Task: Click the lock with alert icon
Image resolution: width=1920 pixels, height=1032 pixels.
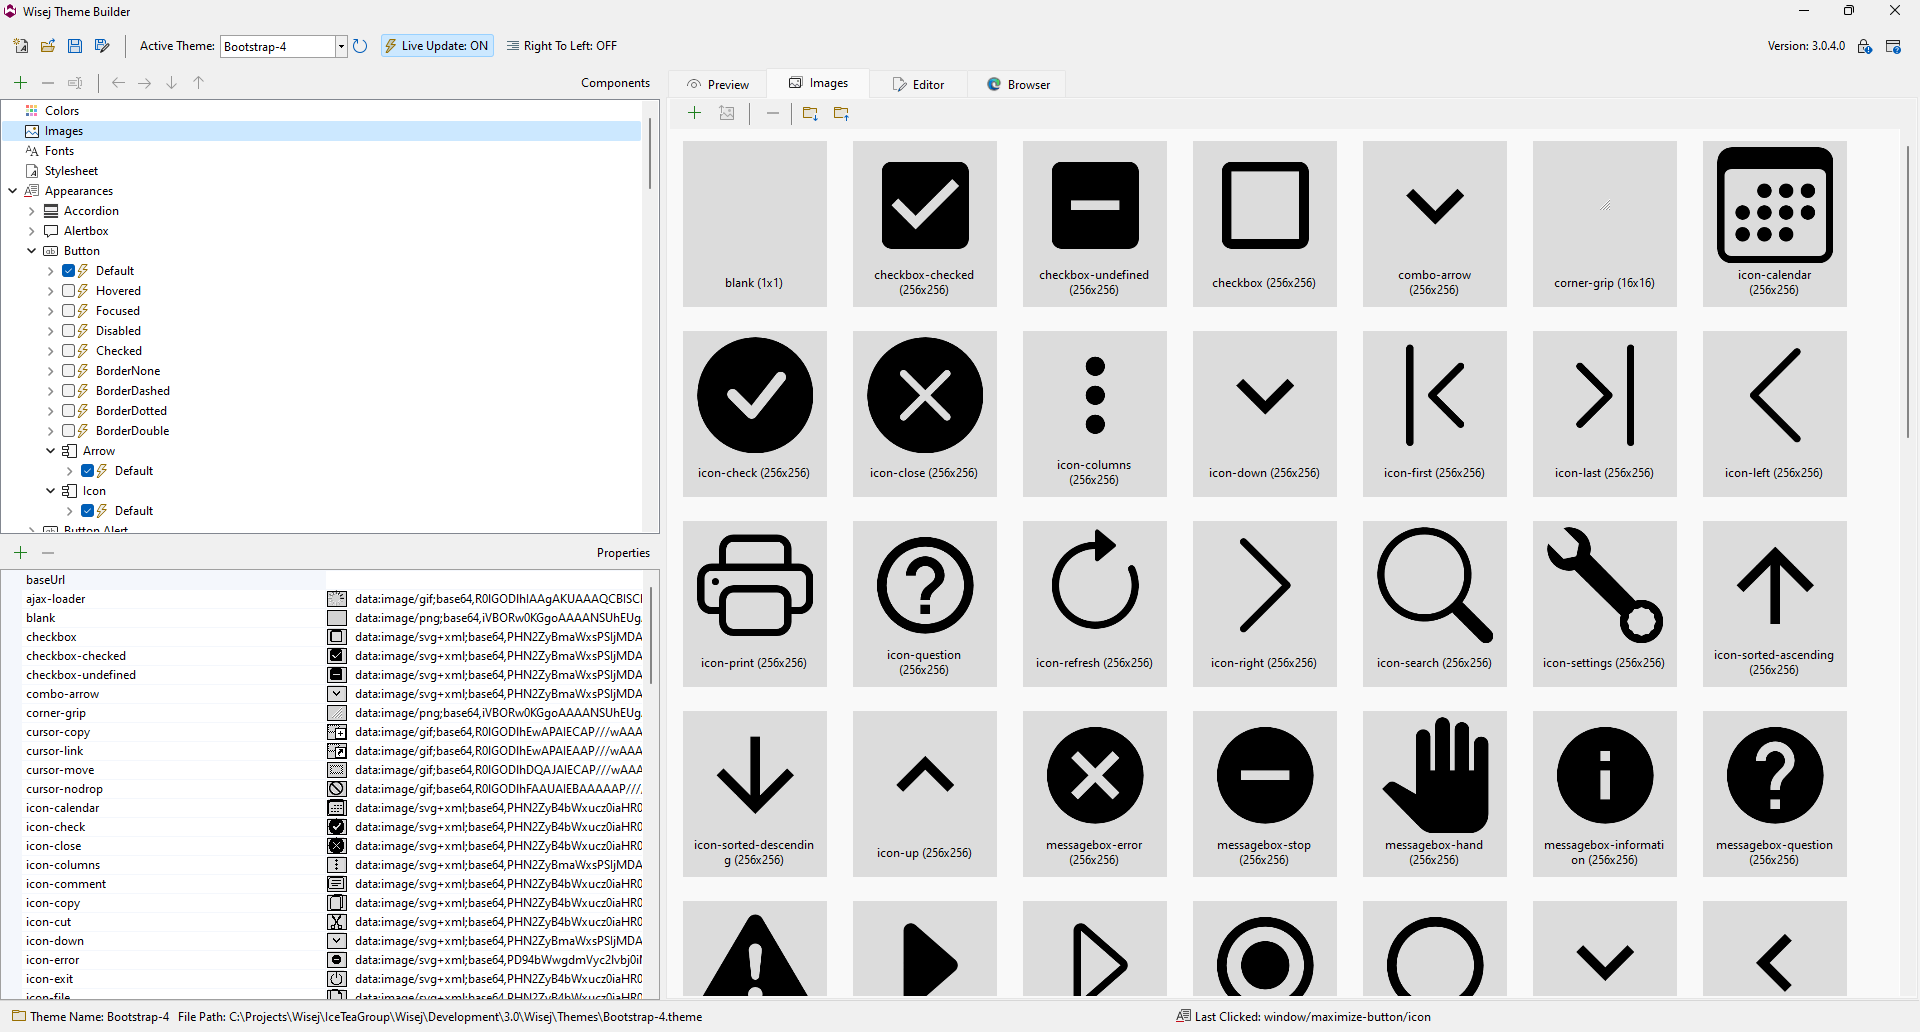Action: pyautogui.click(x=1865, y=46)
